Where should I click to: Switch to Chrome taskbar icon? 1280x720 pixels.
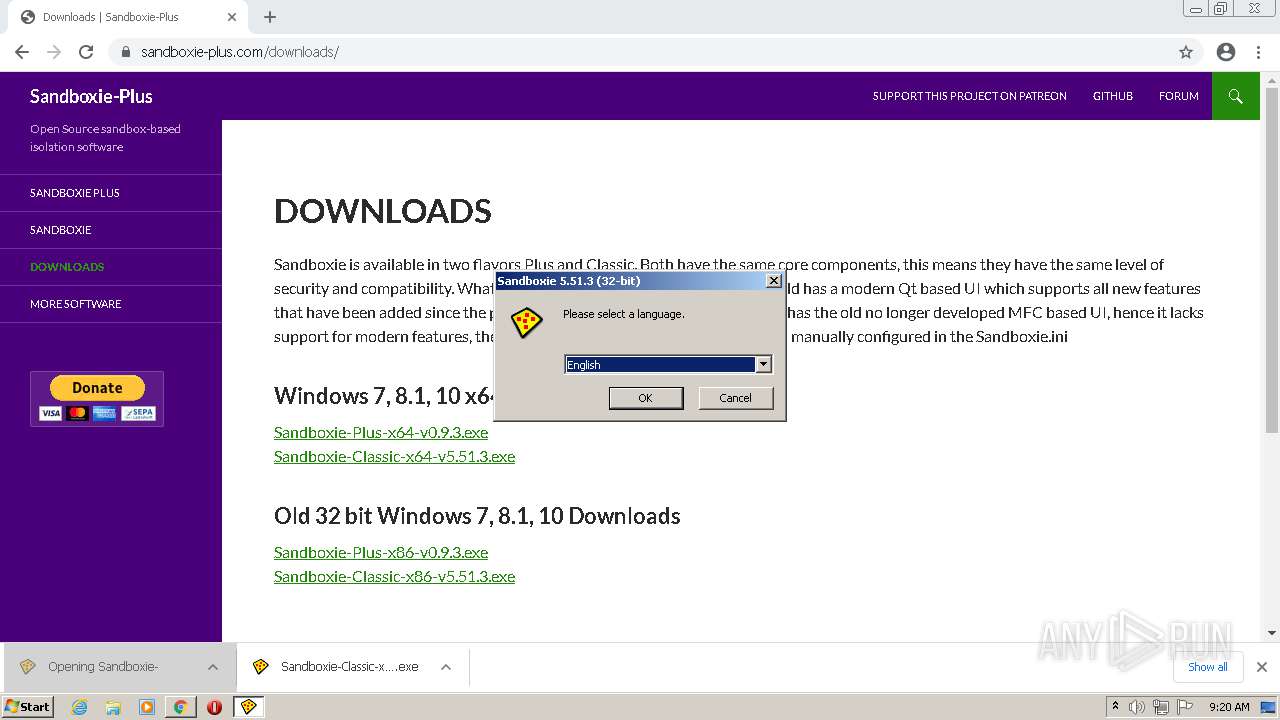tap(180, 707)
